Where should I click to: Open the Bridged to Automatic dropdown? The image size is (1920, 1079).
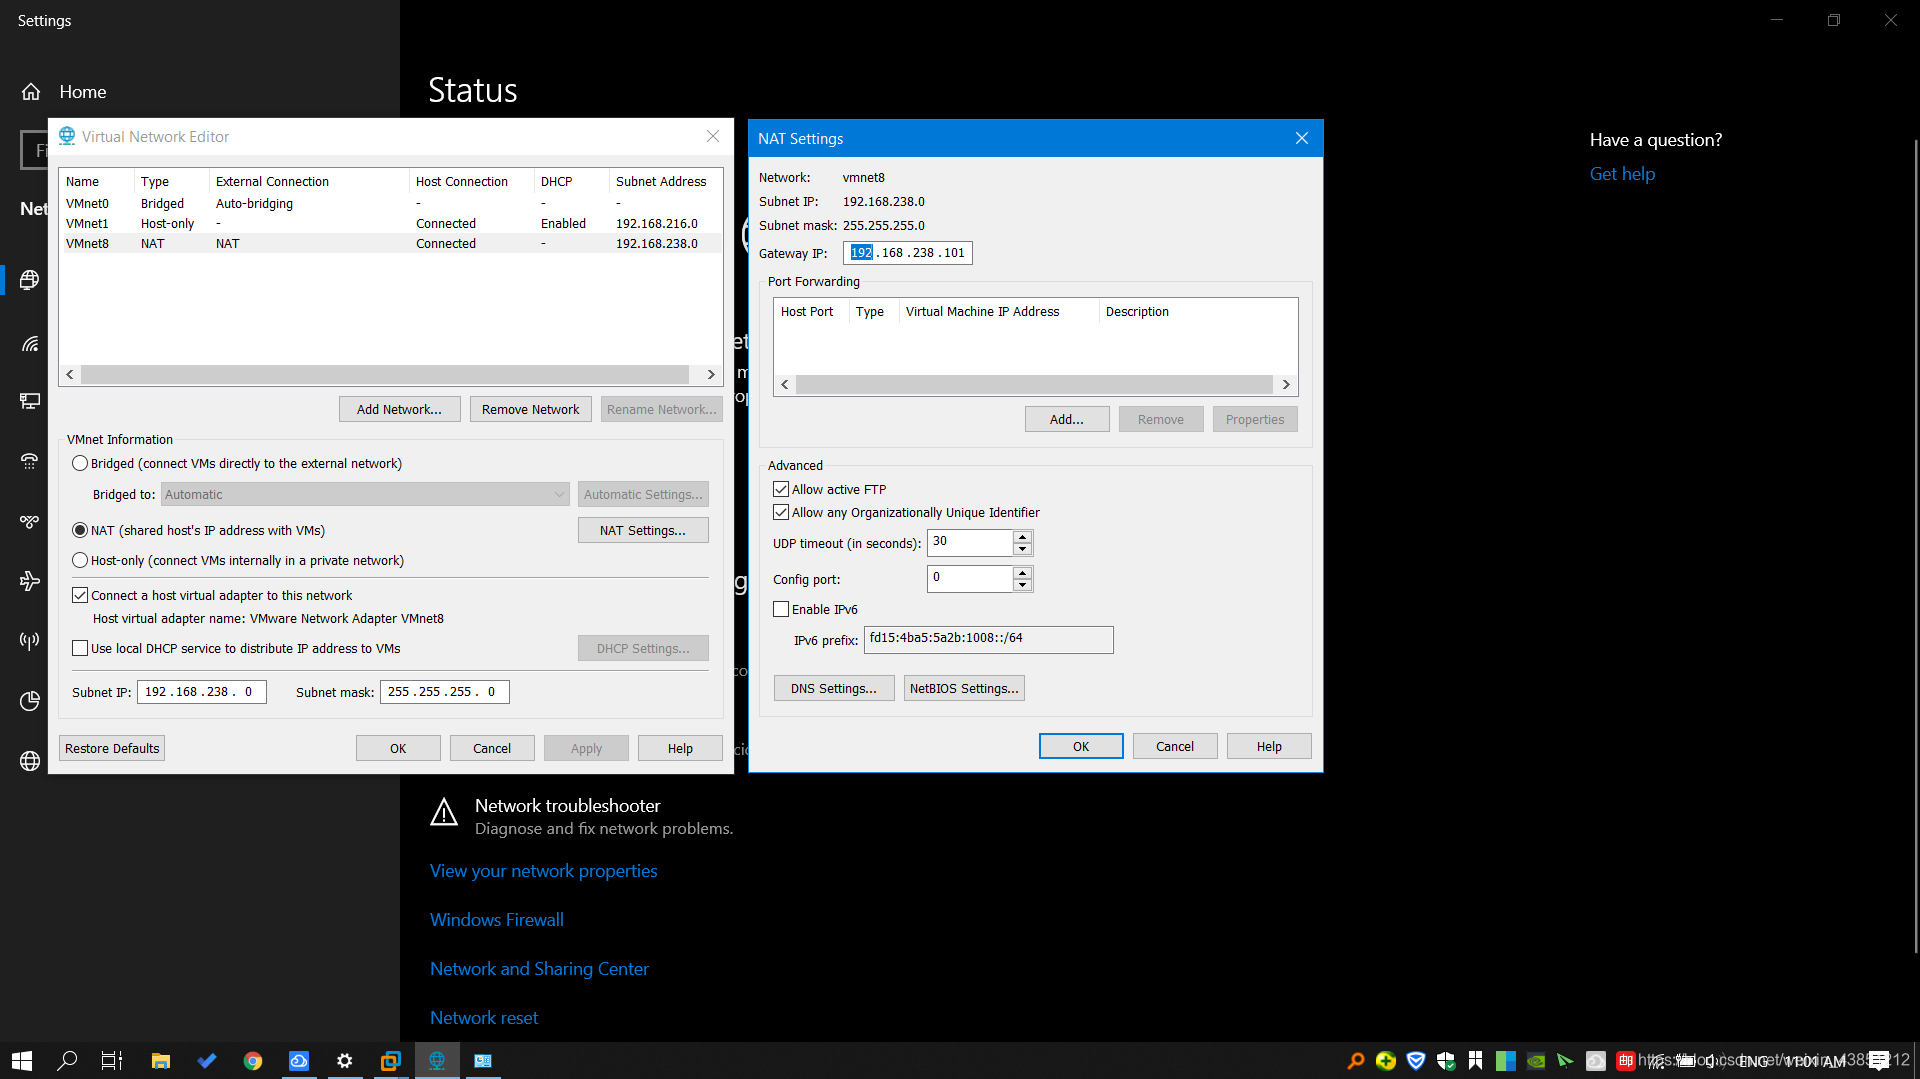click(x=365, y=495)
